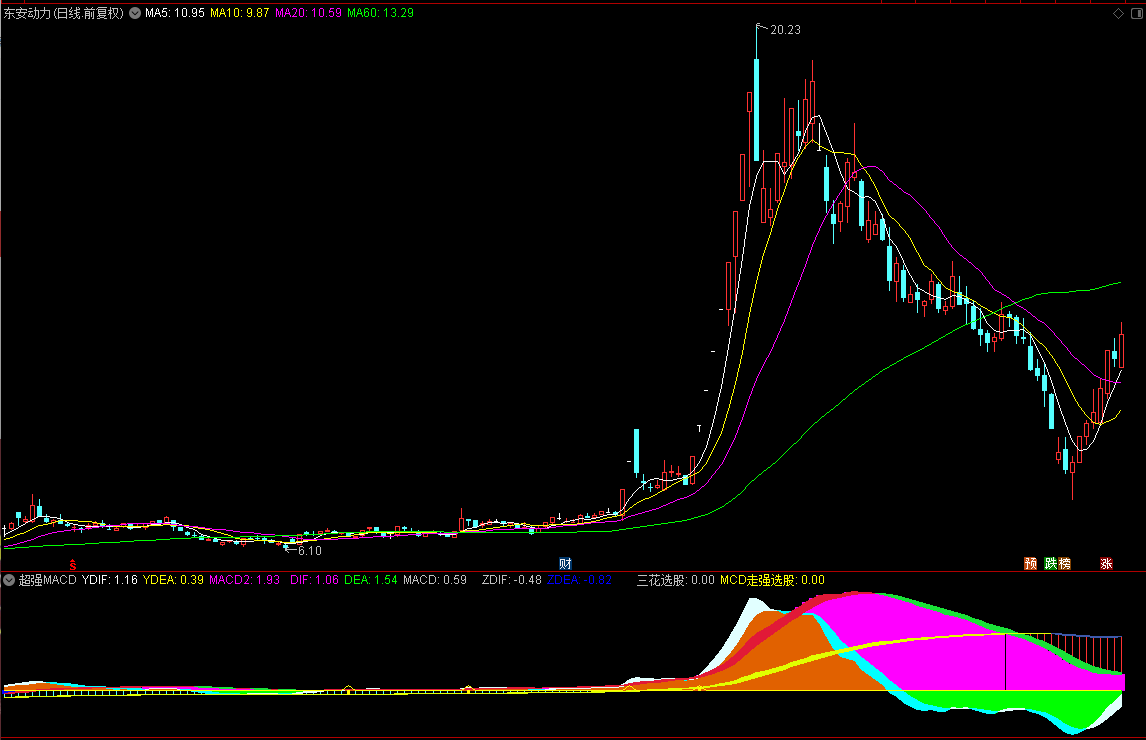Toggle the side panel icon at top right
Image resolution: width=1146 pixels, height=740 pixels.
[x=1136, y=14]
